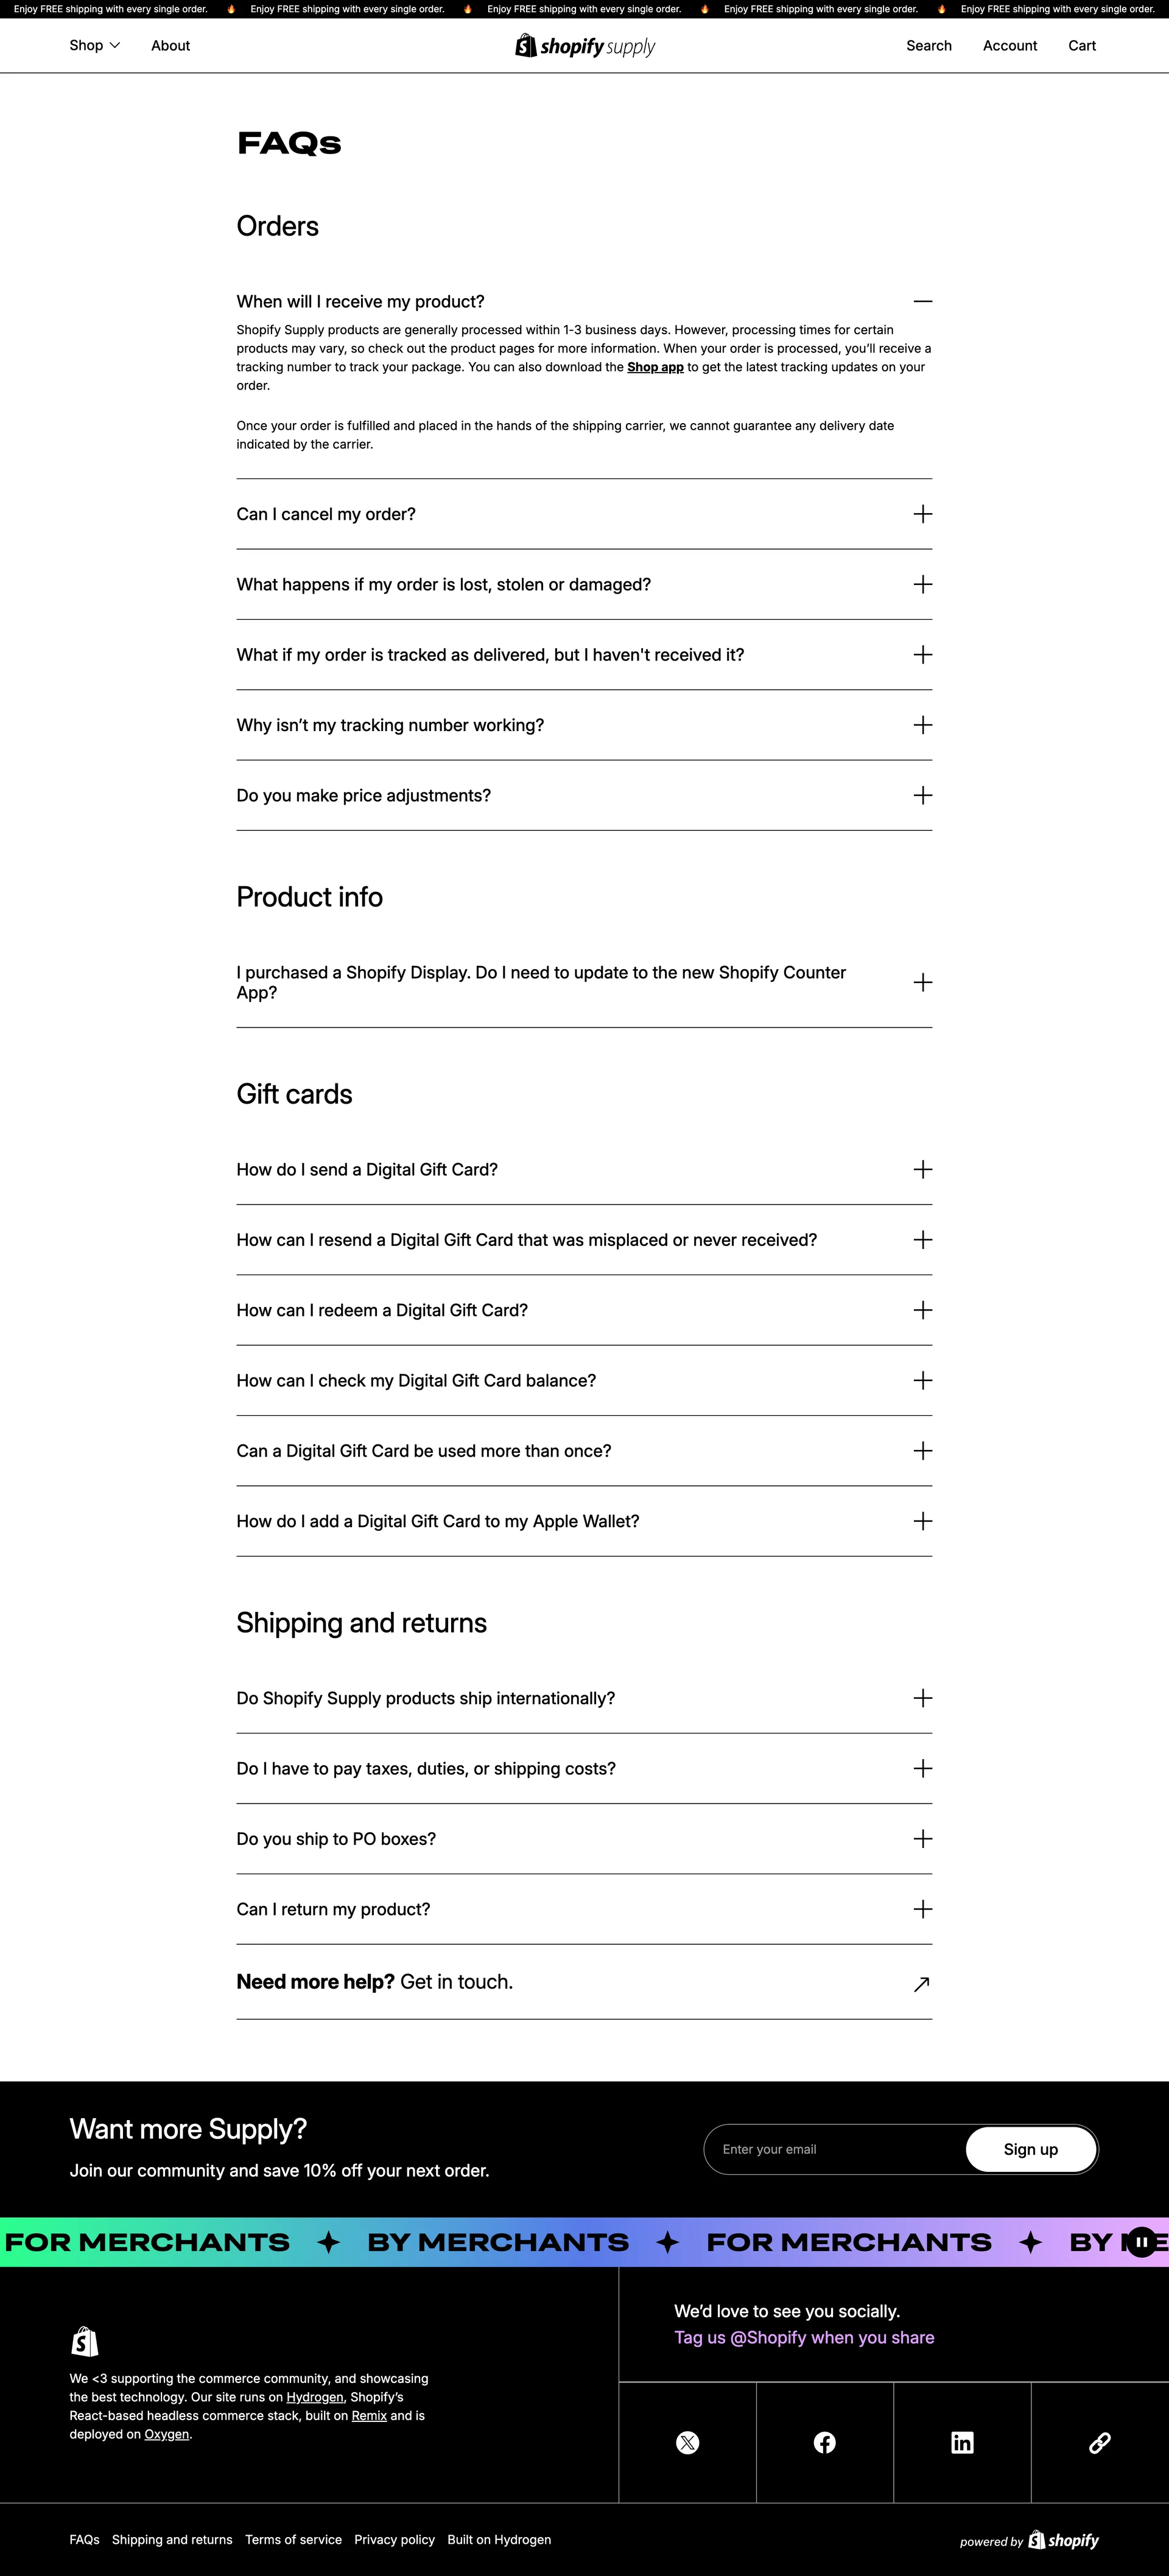Screen dimensions: 1169x2576
Task: Collapse the 'When will I receive my product?' answer
Action: [922, 301]
